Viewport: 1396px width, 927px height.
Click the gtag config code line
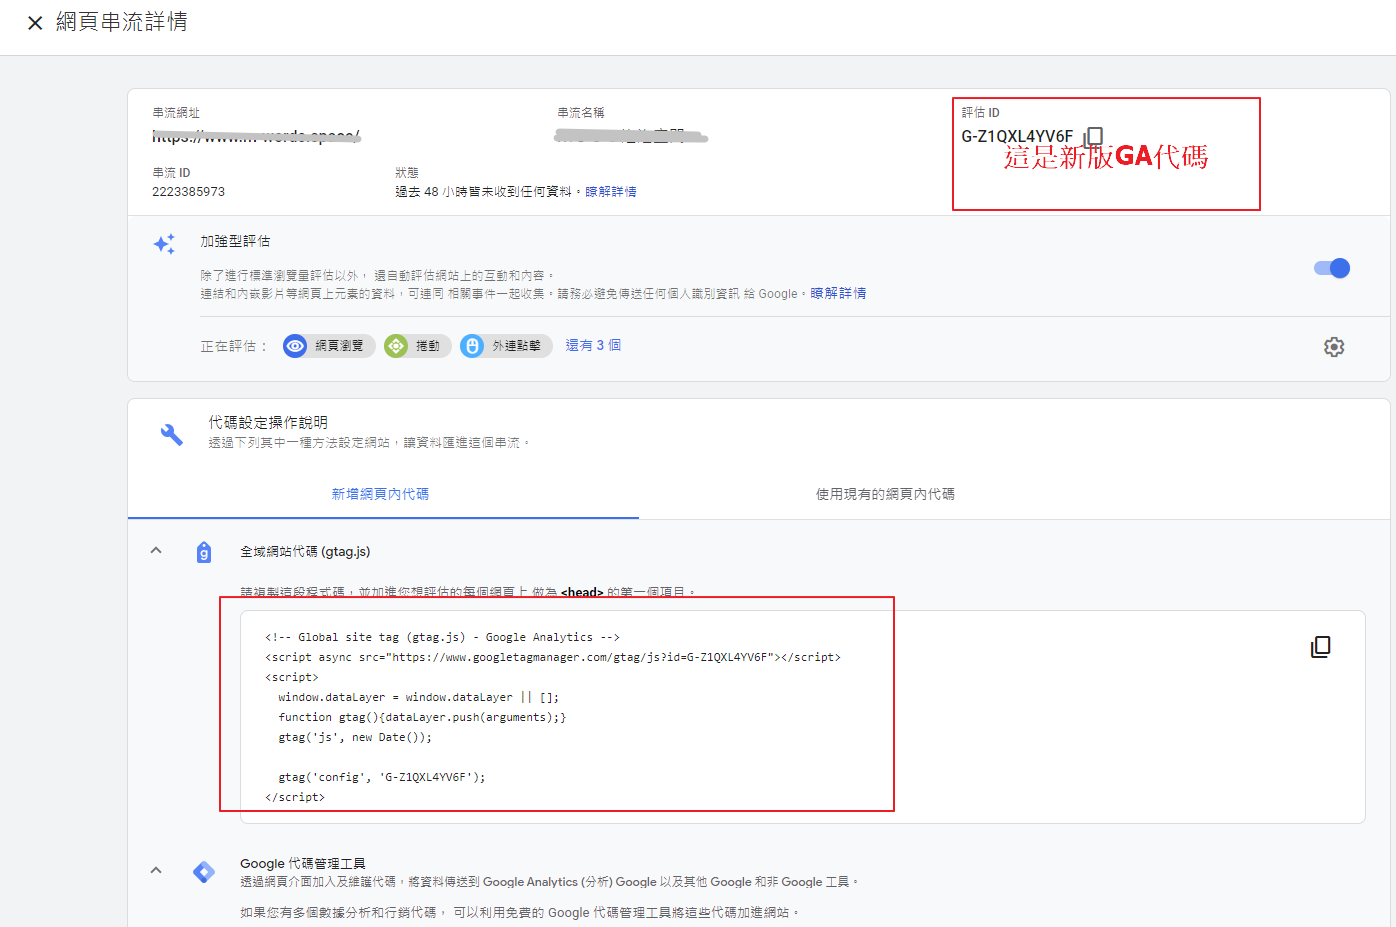(x=382, y=777)
